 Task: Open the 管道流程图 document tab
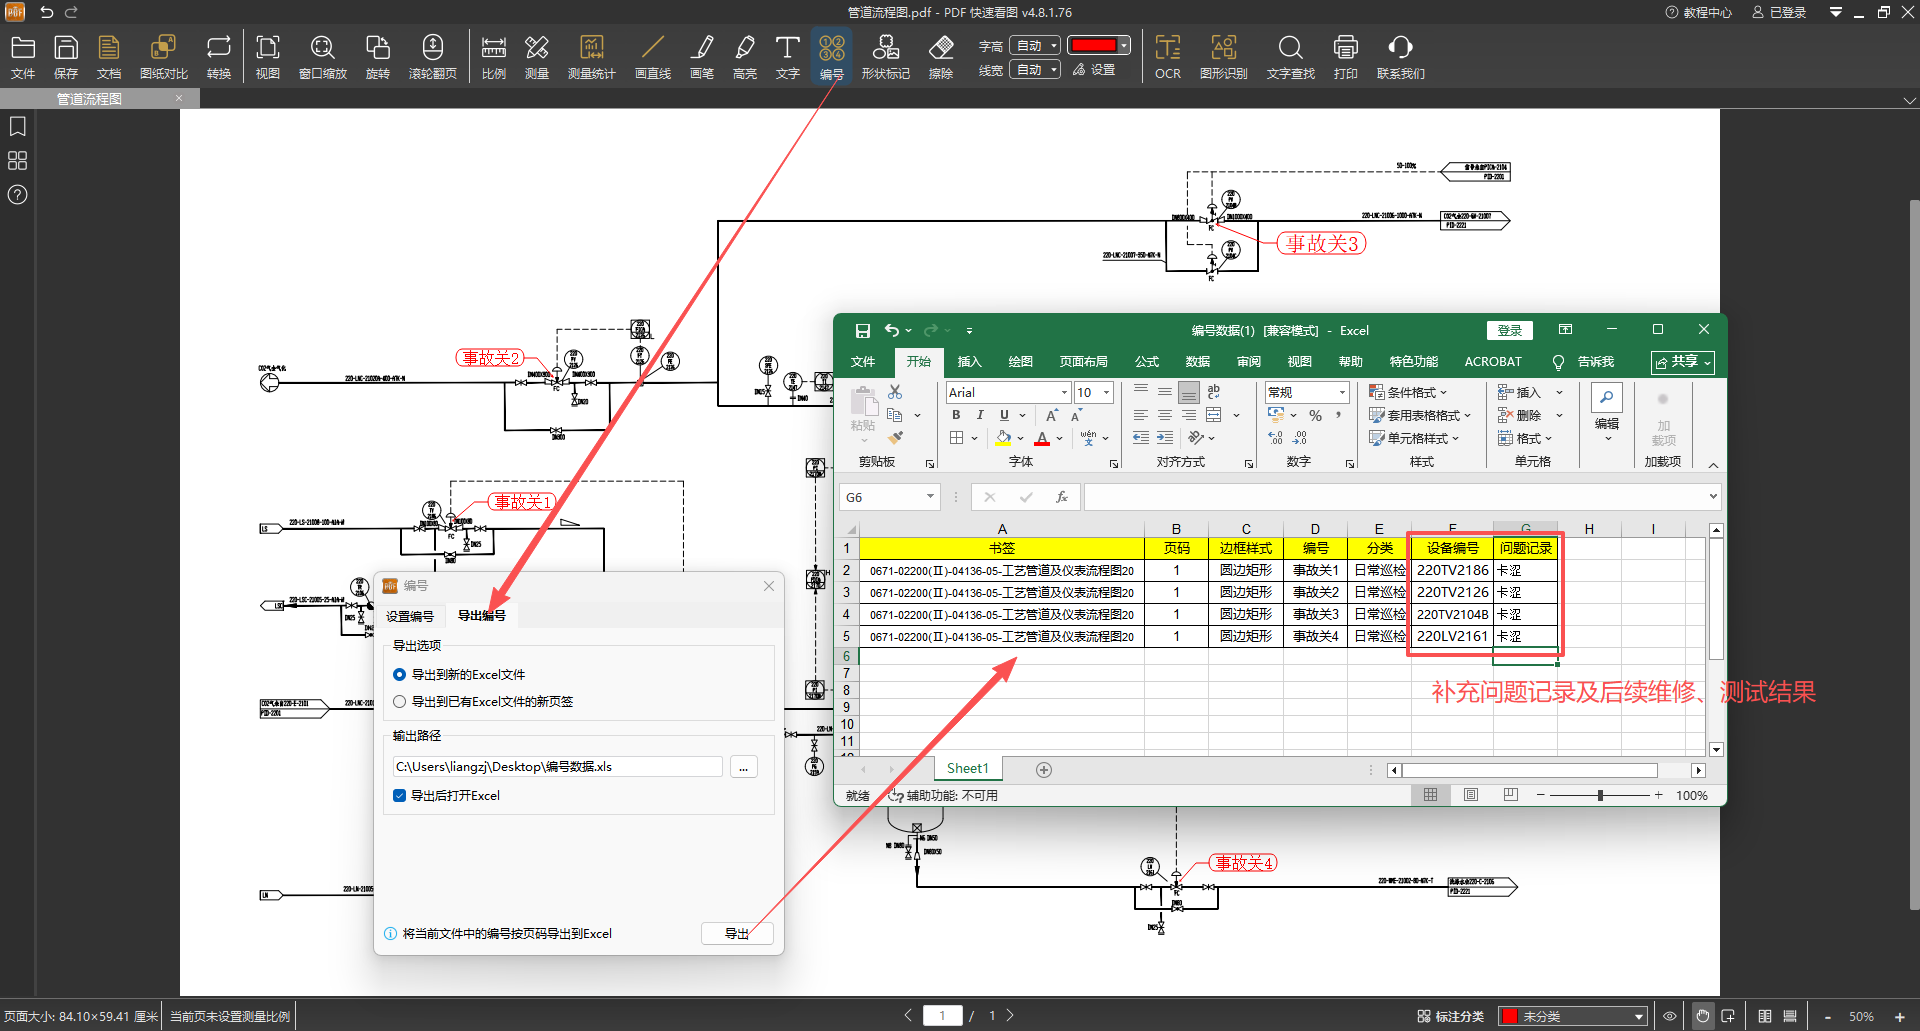click(x=90, y=99)
